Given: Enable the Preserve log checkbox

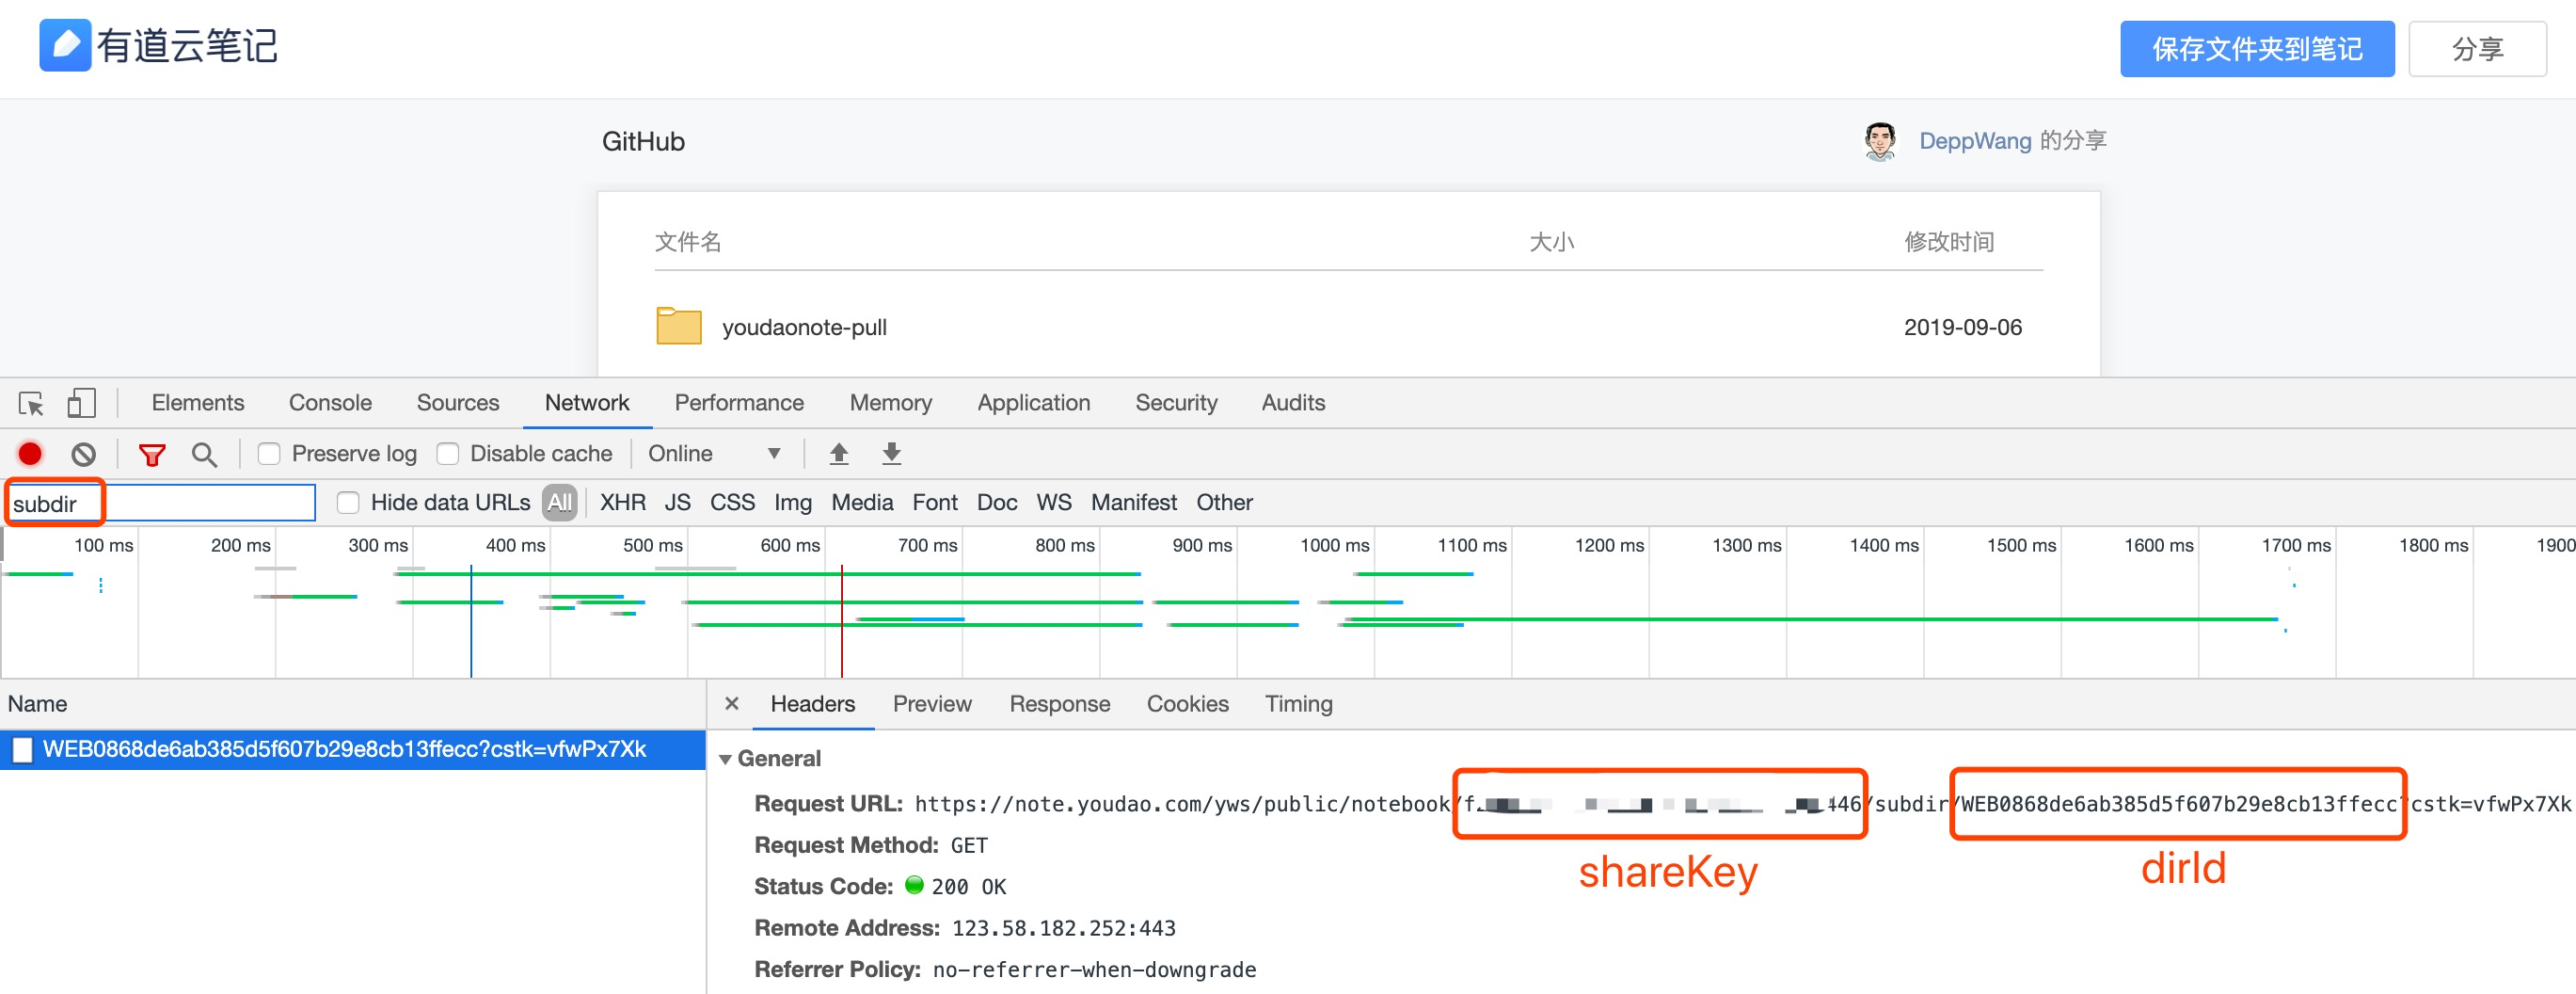Looking at the screenshot, I should (269, 454).
